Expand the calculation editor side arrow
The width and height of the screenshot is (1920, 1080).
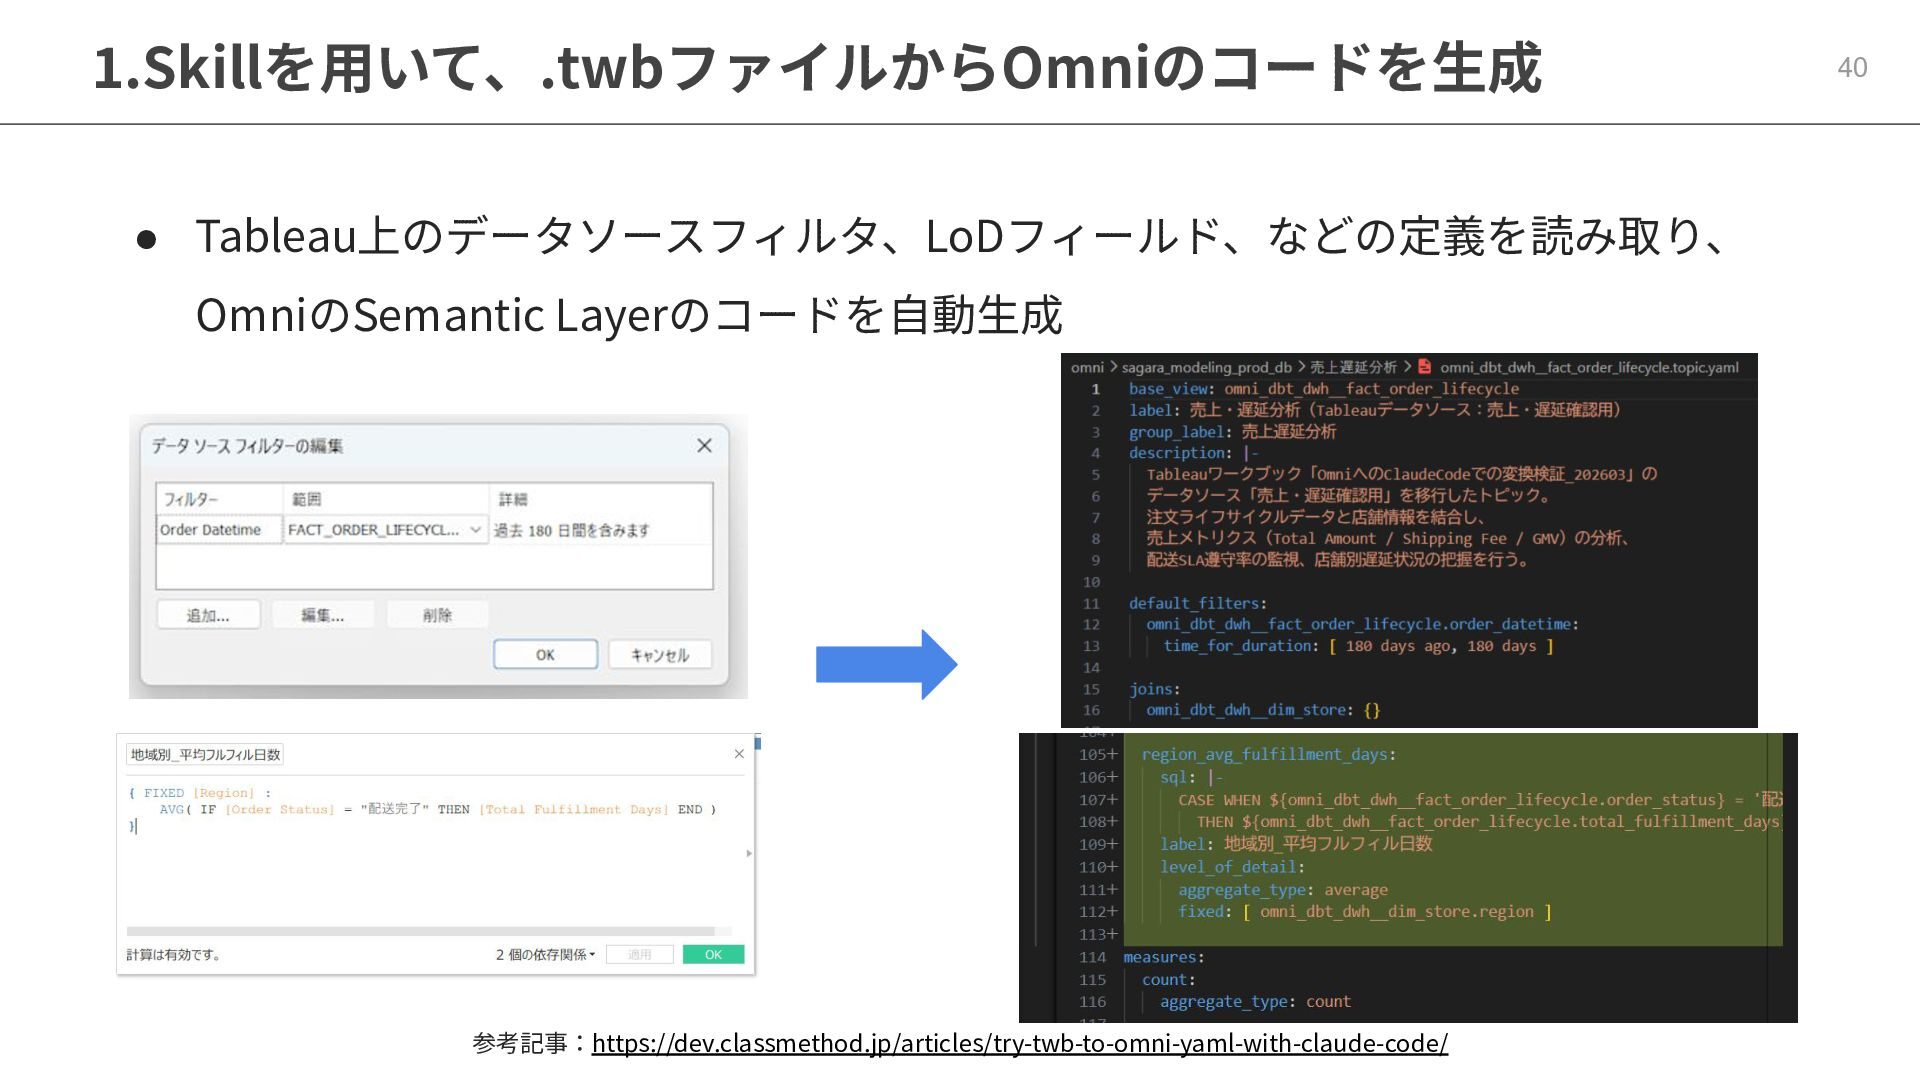coord(749,853)
